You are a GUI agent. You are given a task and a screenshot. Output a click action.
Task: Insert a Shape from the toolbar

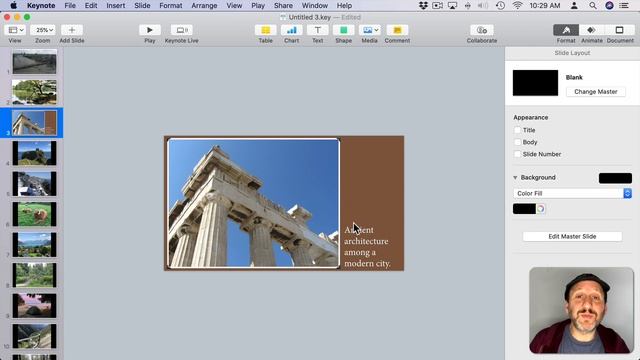[344, 30]
